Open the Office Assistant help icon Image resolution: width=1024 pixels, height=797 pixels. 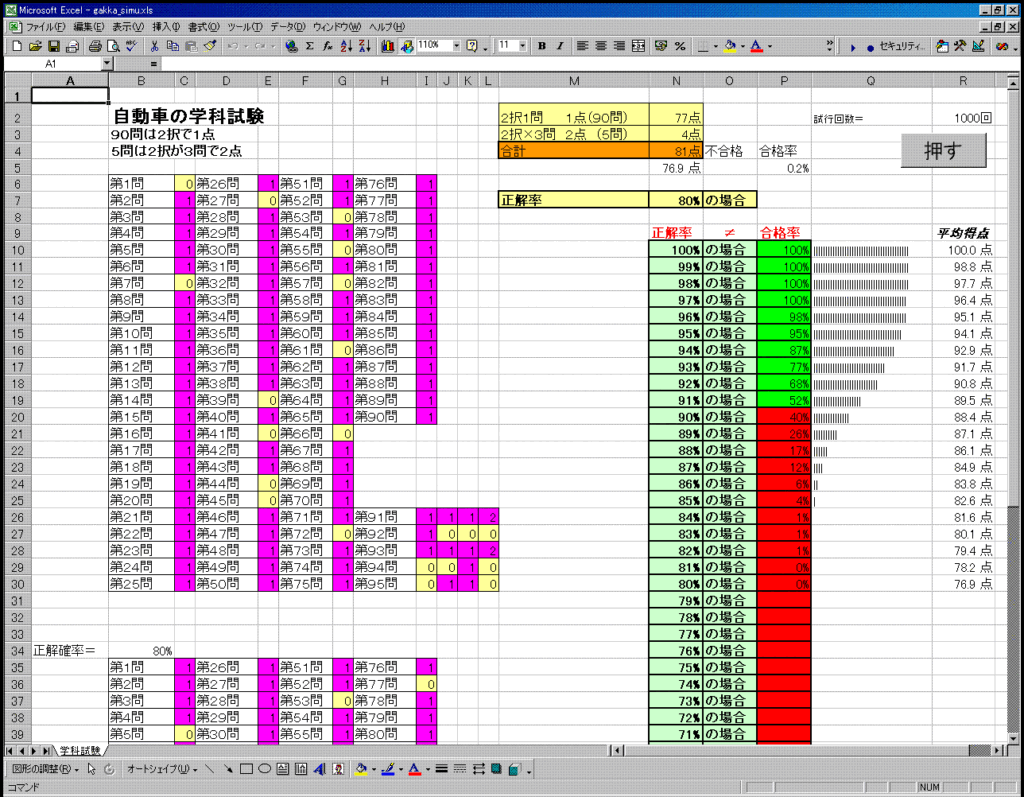coord(472,46)
